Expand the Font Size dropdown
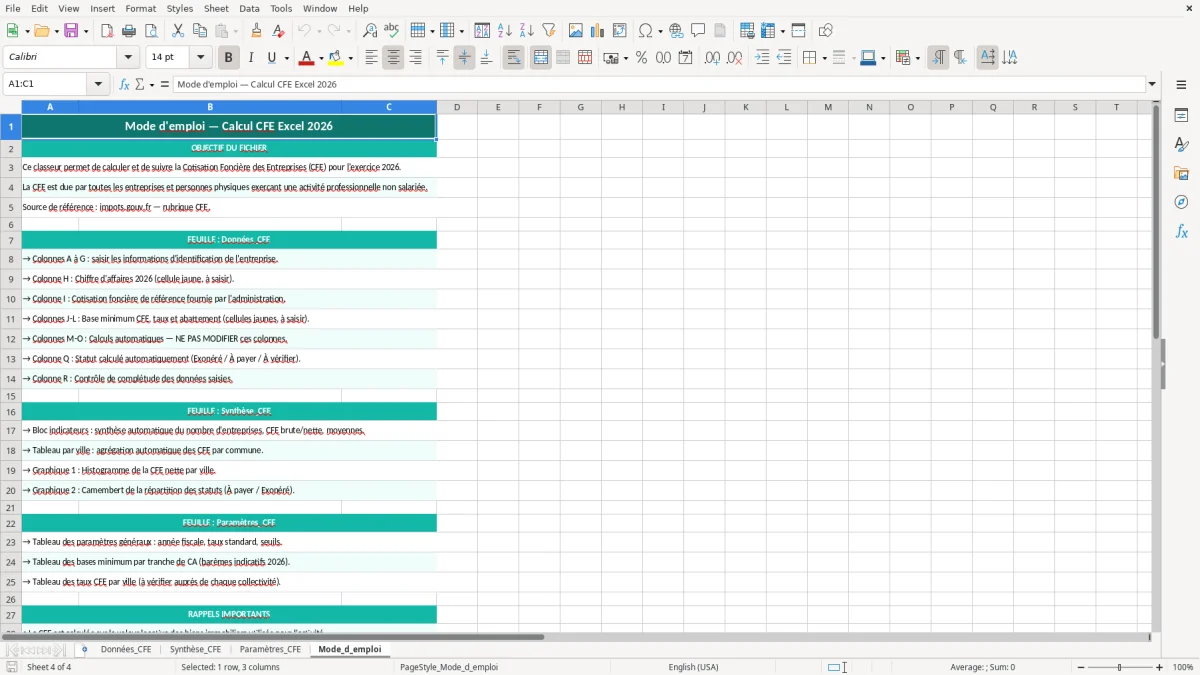 coord(200,58)
